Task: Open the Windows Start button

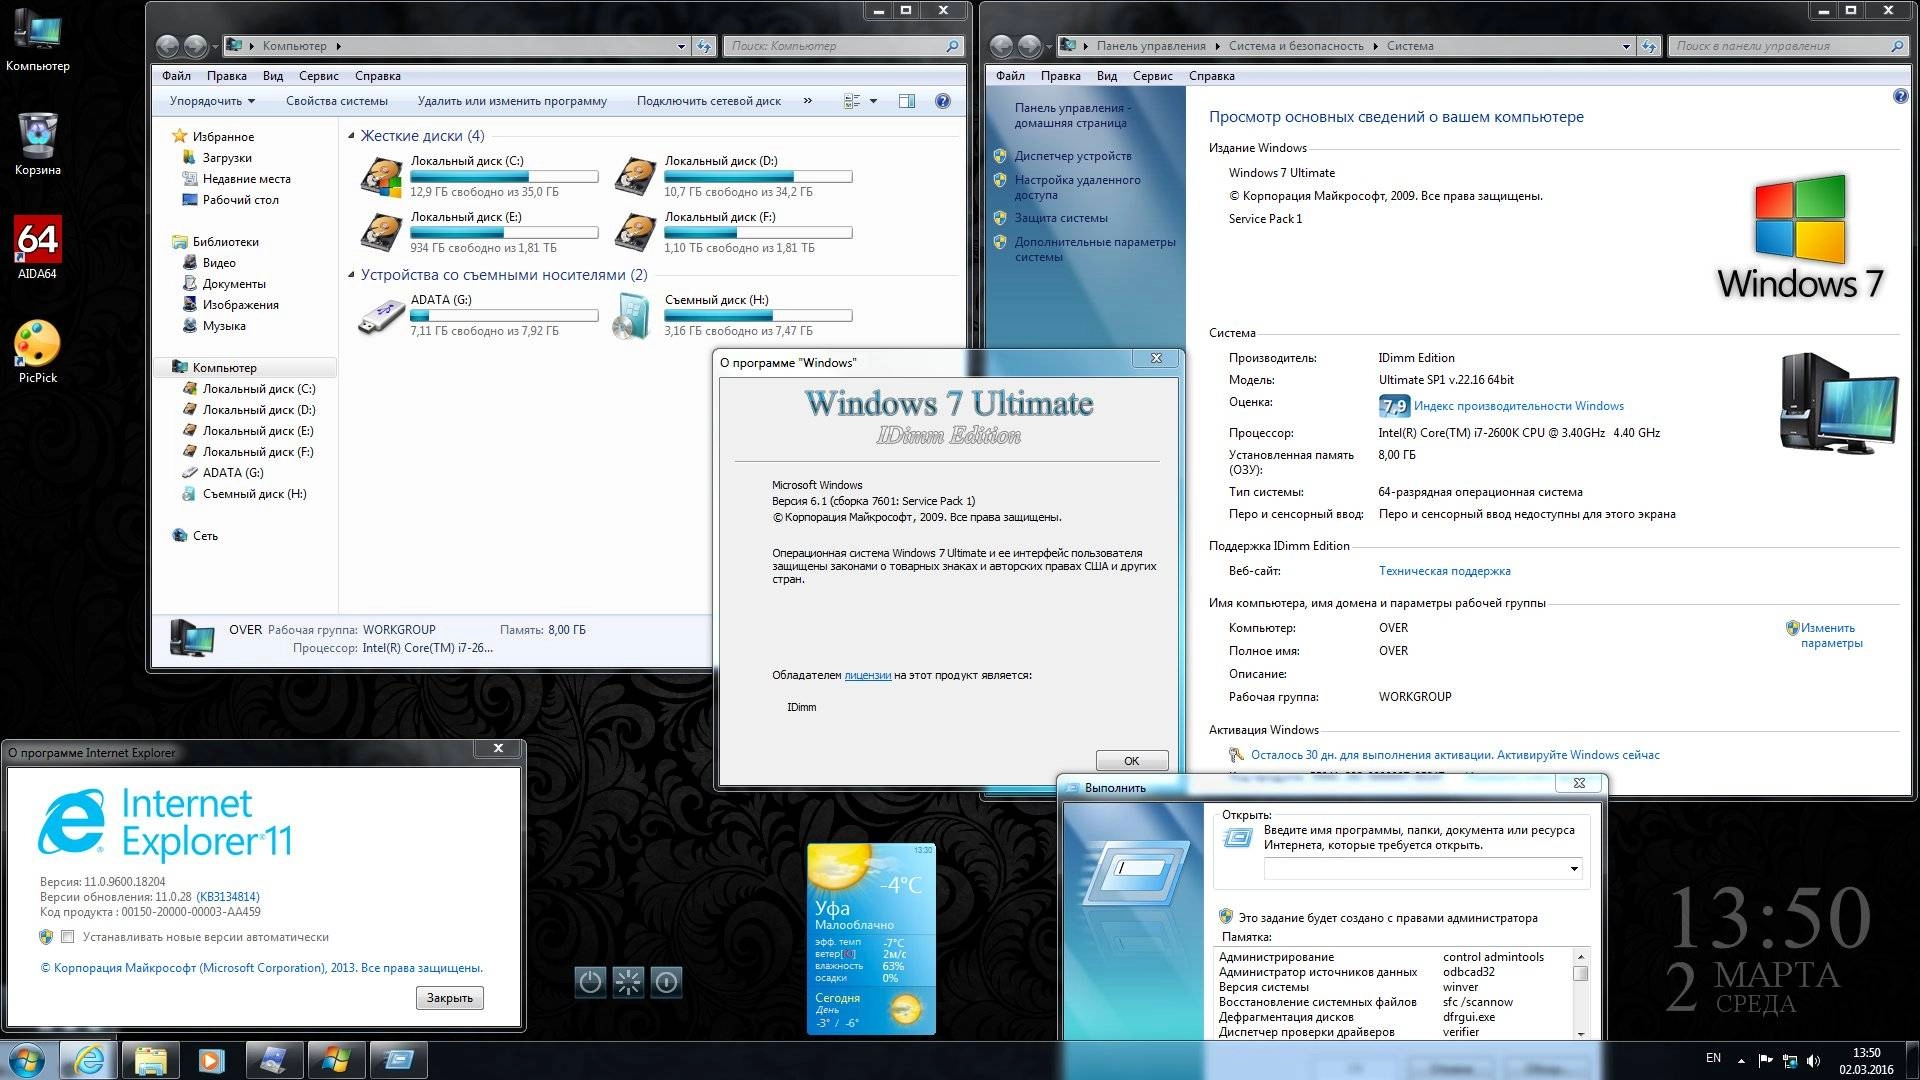Action: tap(27, 1060)
